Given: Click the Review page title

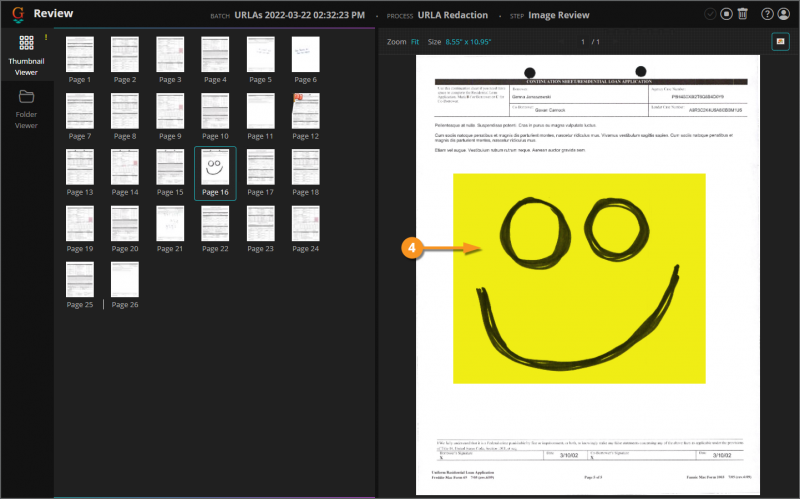Looking at the screenshot, I should tap(54, 14).
